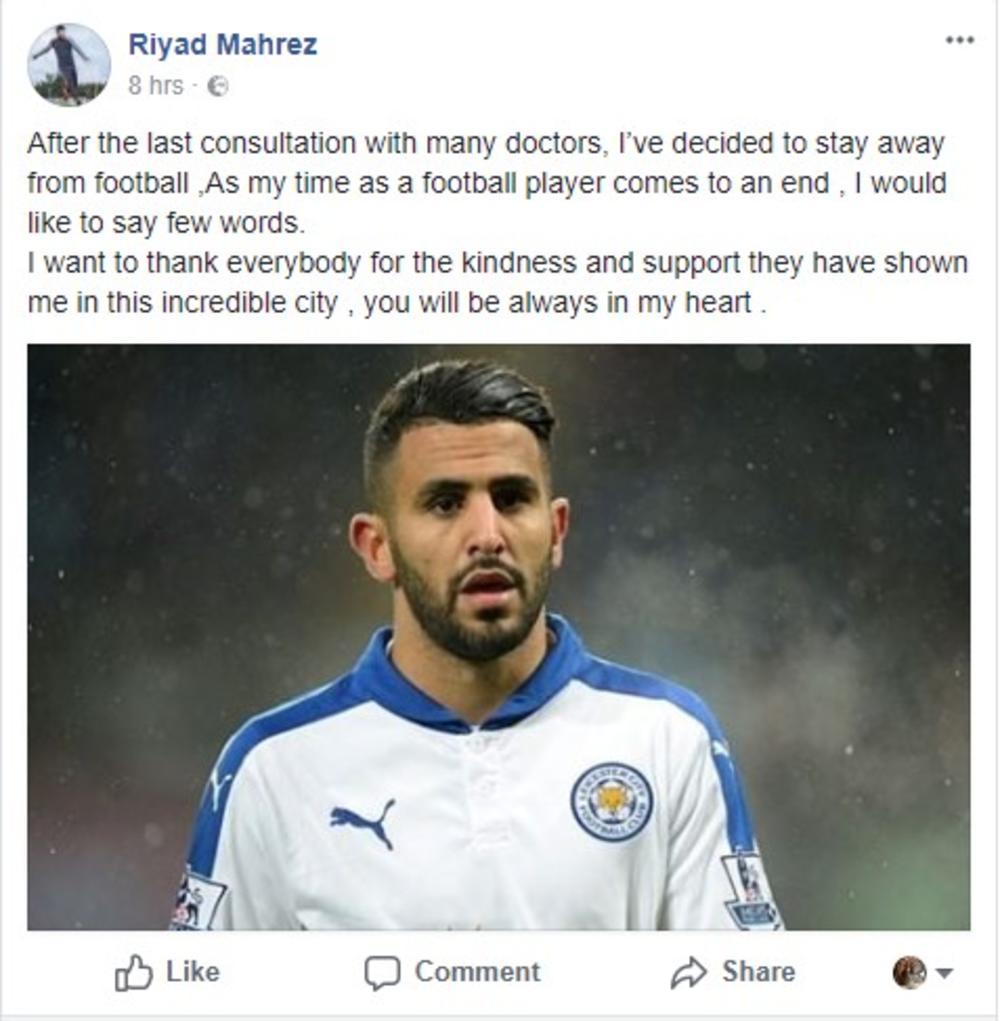Open Riyad Mahrez's round profile picture

pos(69,64)
